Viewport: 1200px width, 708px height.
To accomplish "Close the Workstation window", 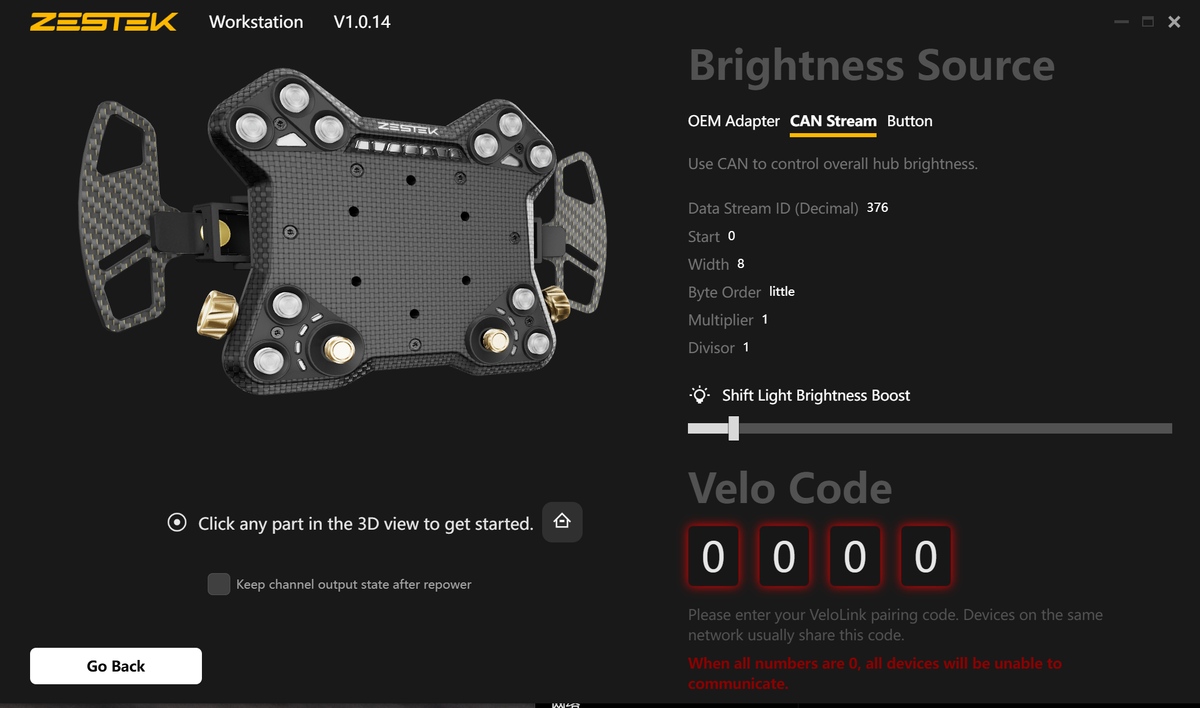I will pyautogui.click(x=1175, y=21).
